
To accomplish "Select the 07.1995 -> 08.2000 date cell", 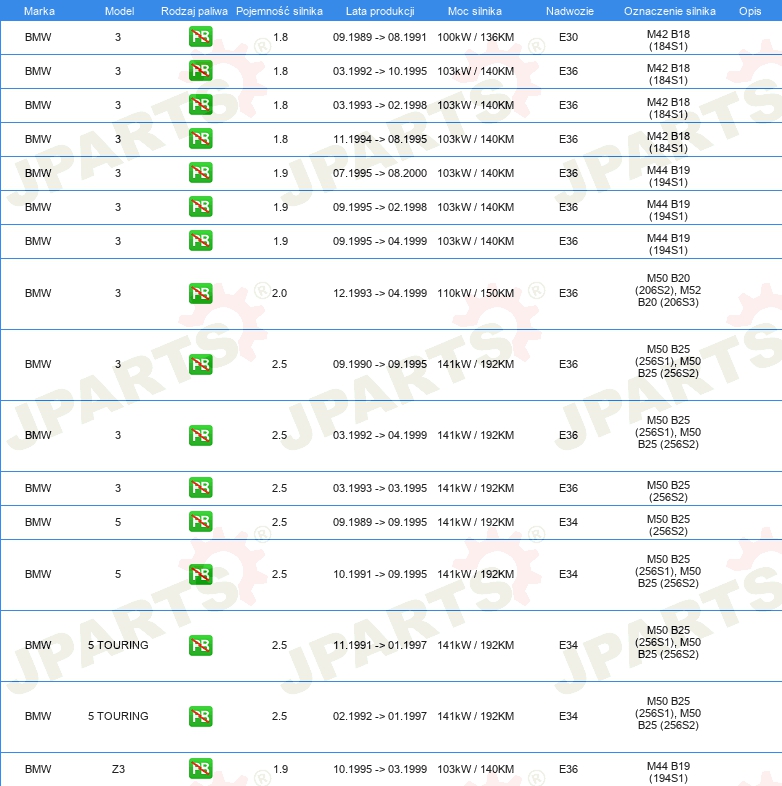I will (379, 173).
